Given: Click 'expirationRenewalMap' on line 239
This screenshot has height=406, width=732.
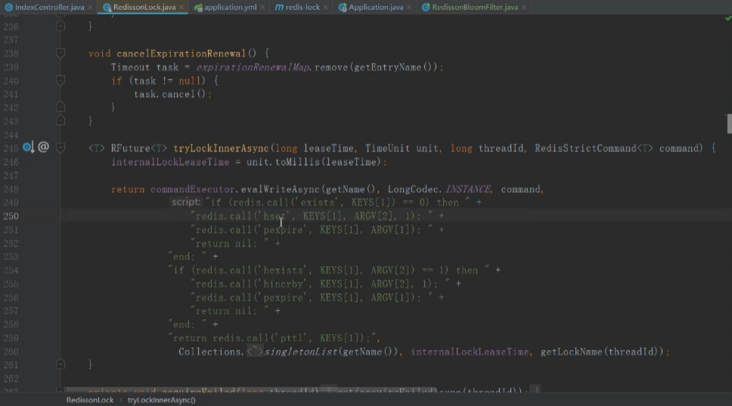Looking at the screenshot, I should pos(253,67).
